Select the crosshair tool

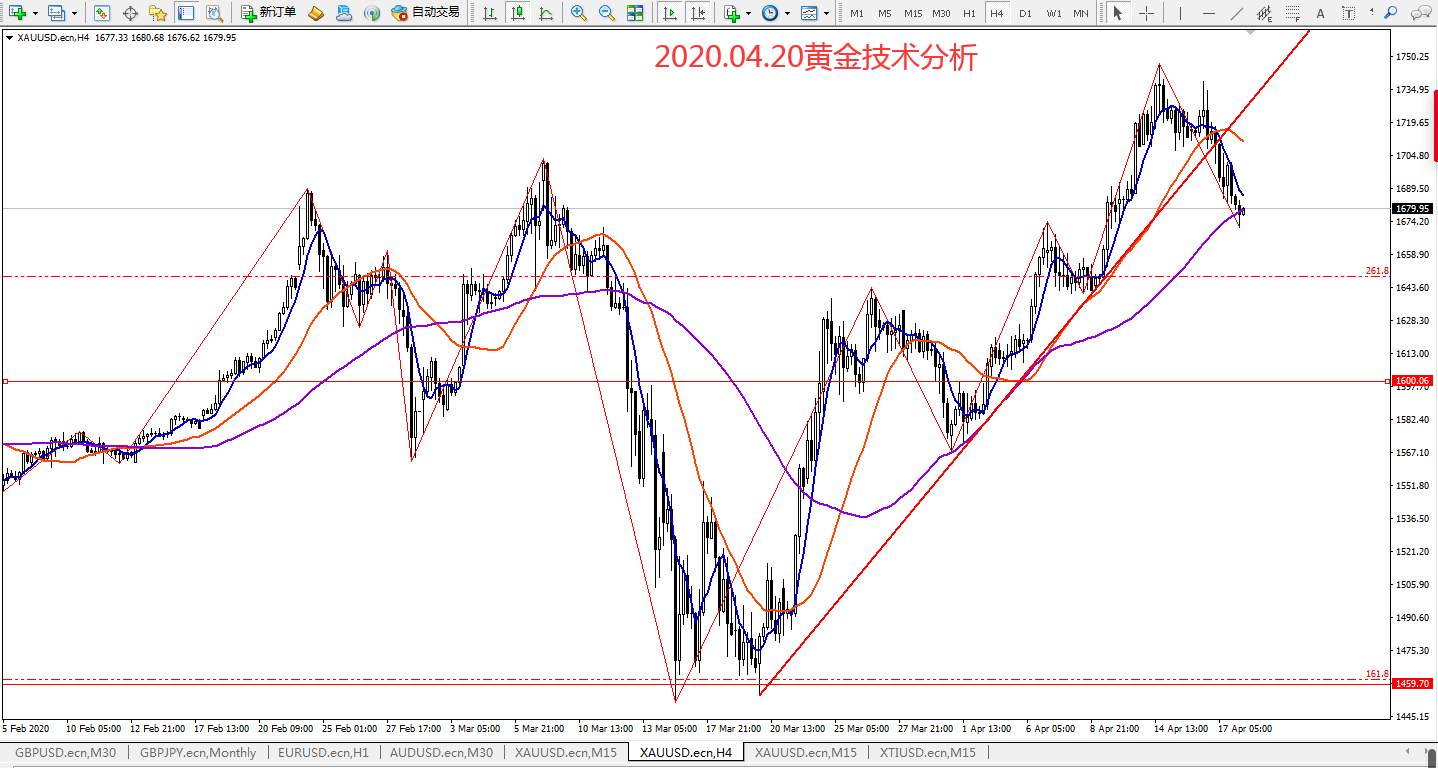[1146, 13]
